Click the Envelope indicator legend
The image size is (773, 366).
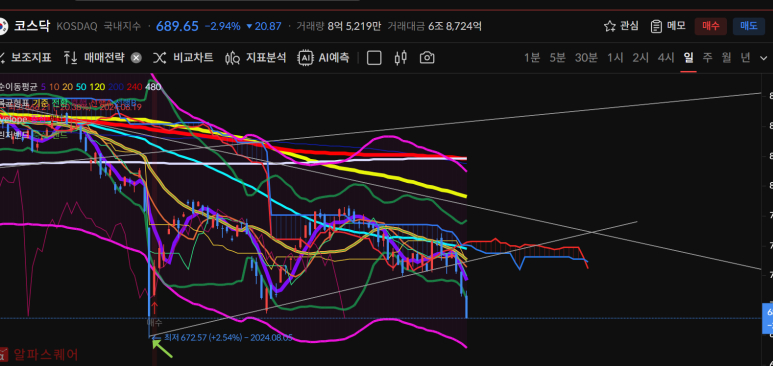13,119
